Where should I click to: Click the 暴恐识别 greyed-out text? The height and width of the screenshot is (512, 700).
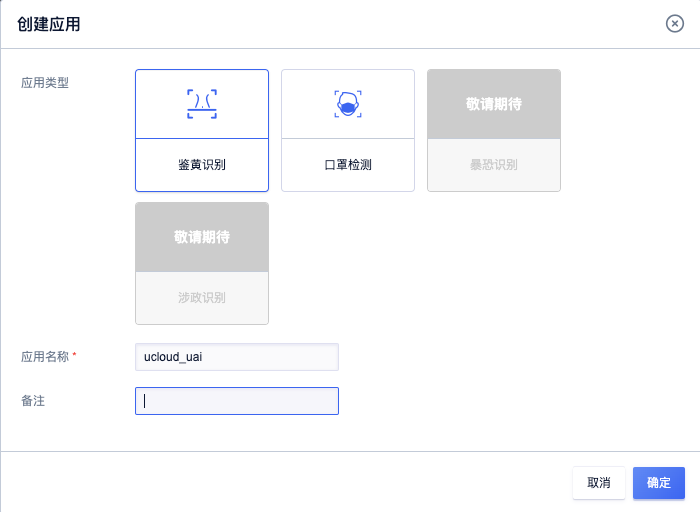pyautogui.click(x=494, y=165)
